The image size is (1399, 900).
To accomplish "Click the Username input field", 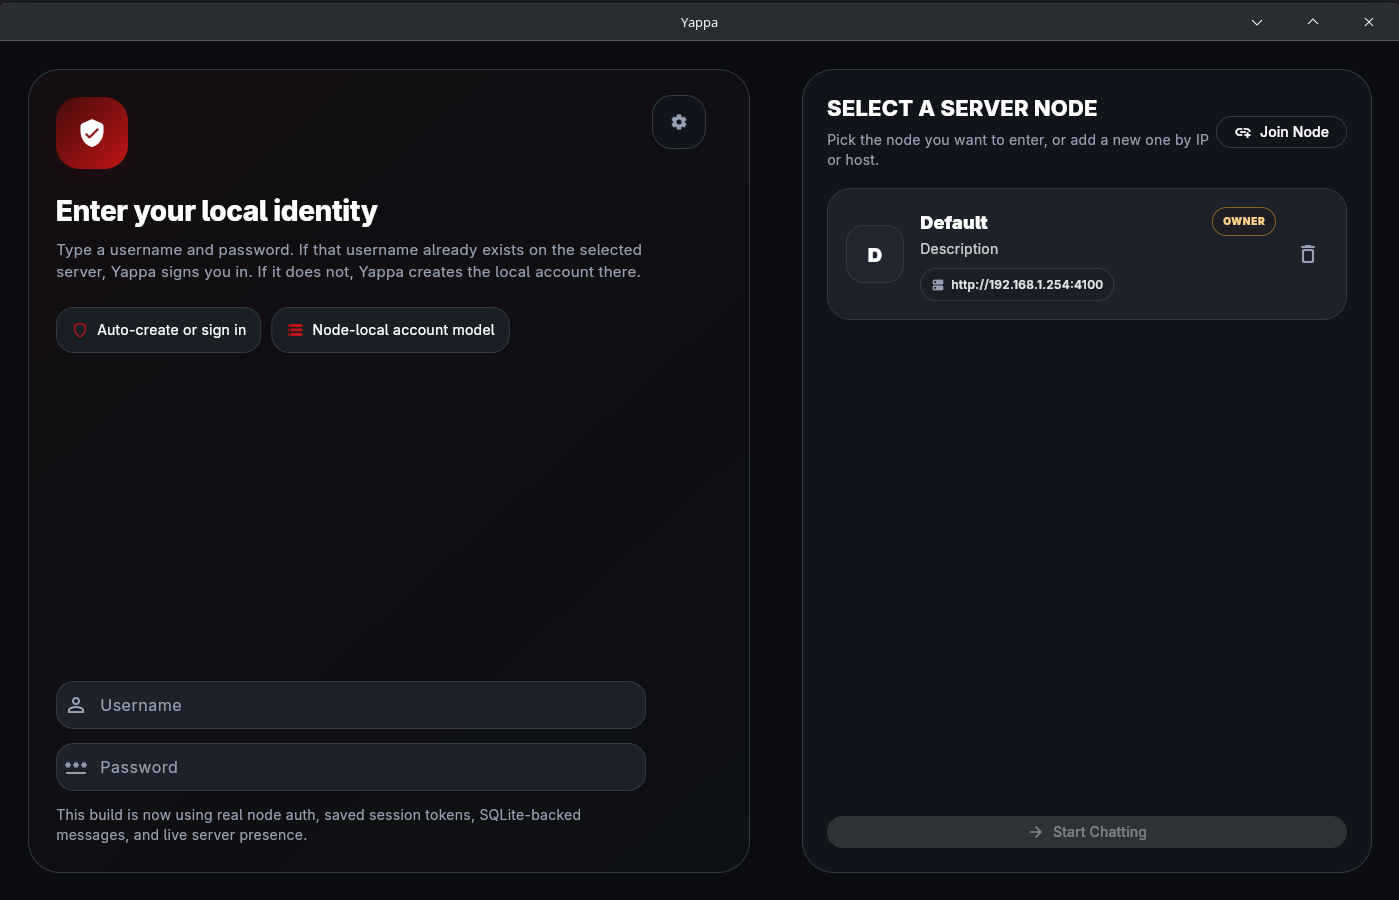I will (350, 704).
